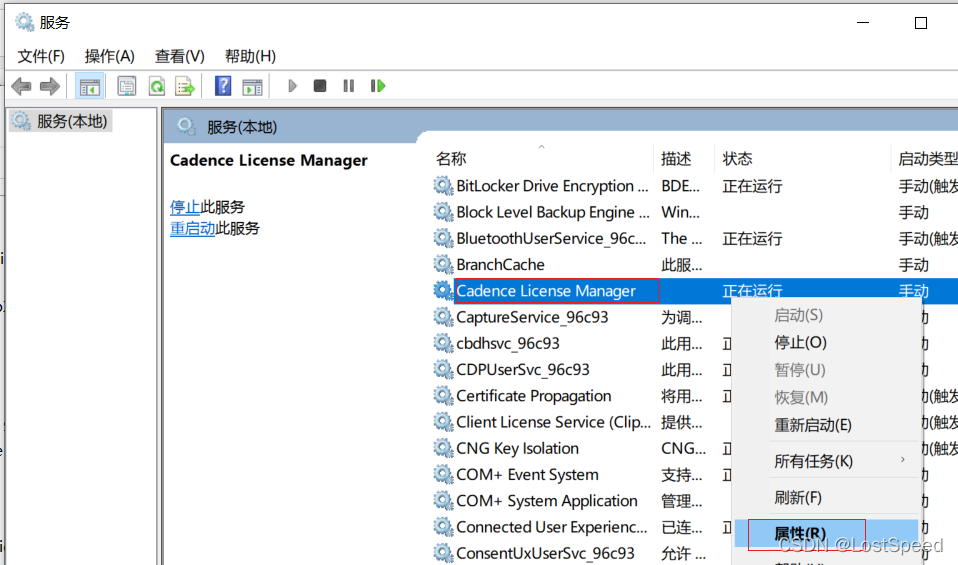
Task: Choose 属性(R) in the context menu
Action: [x=800, y=533]
